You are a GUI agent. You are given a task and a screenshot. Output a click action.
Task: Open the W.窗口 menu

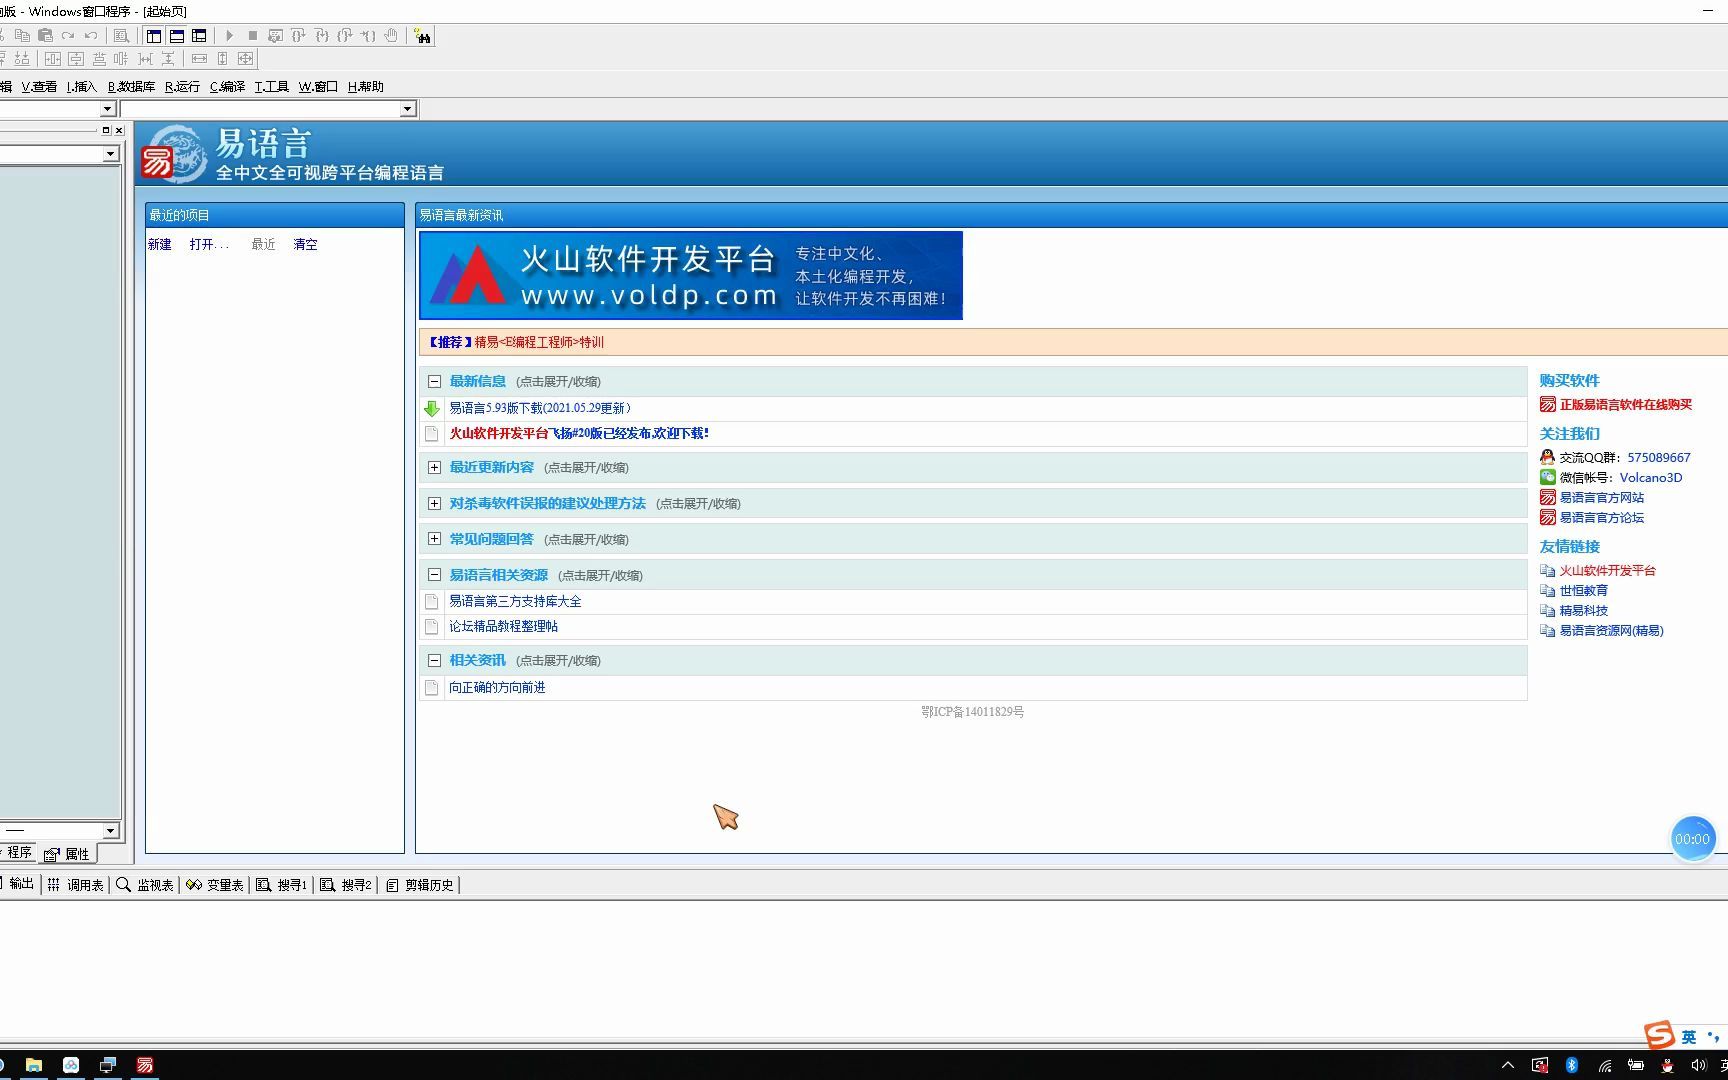click(318, 87)
